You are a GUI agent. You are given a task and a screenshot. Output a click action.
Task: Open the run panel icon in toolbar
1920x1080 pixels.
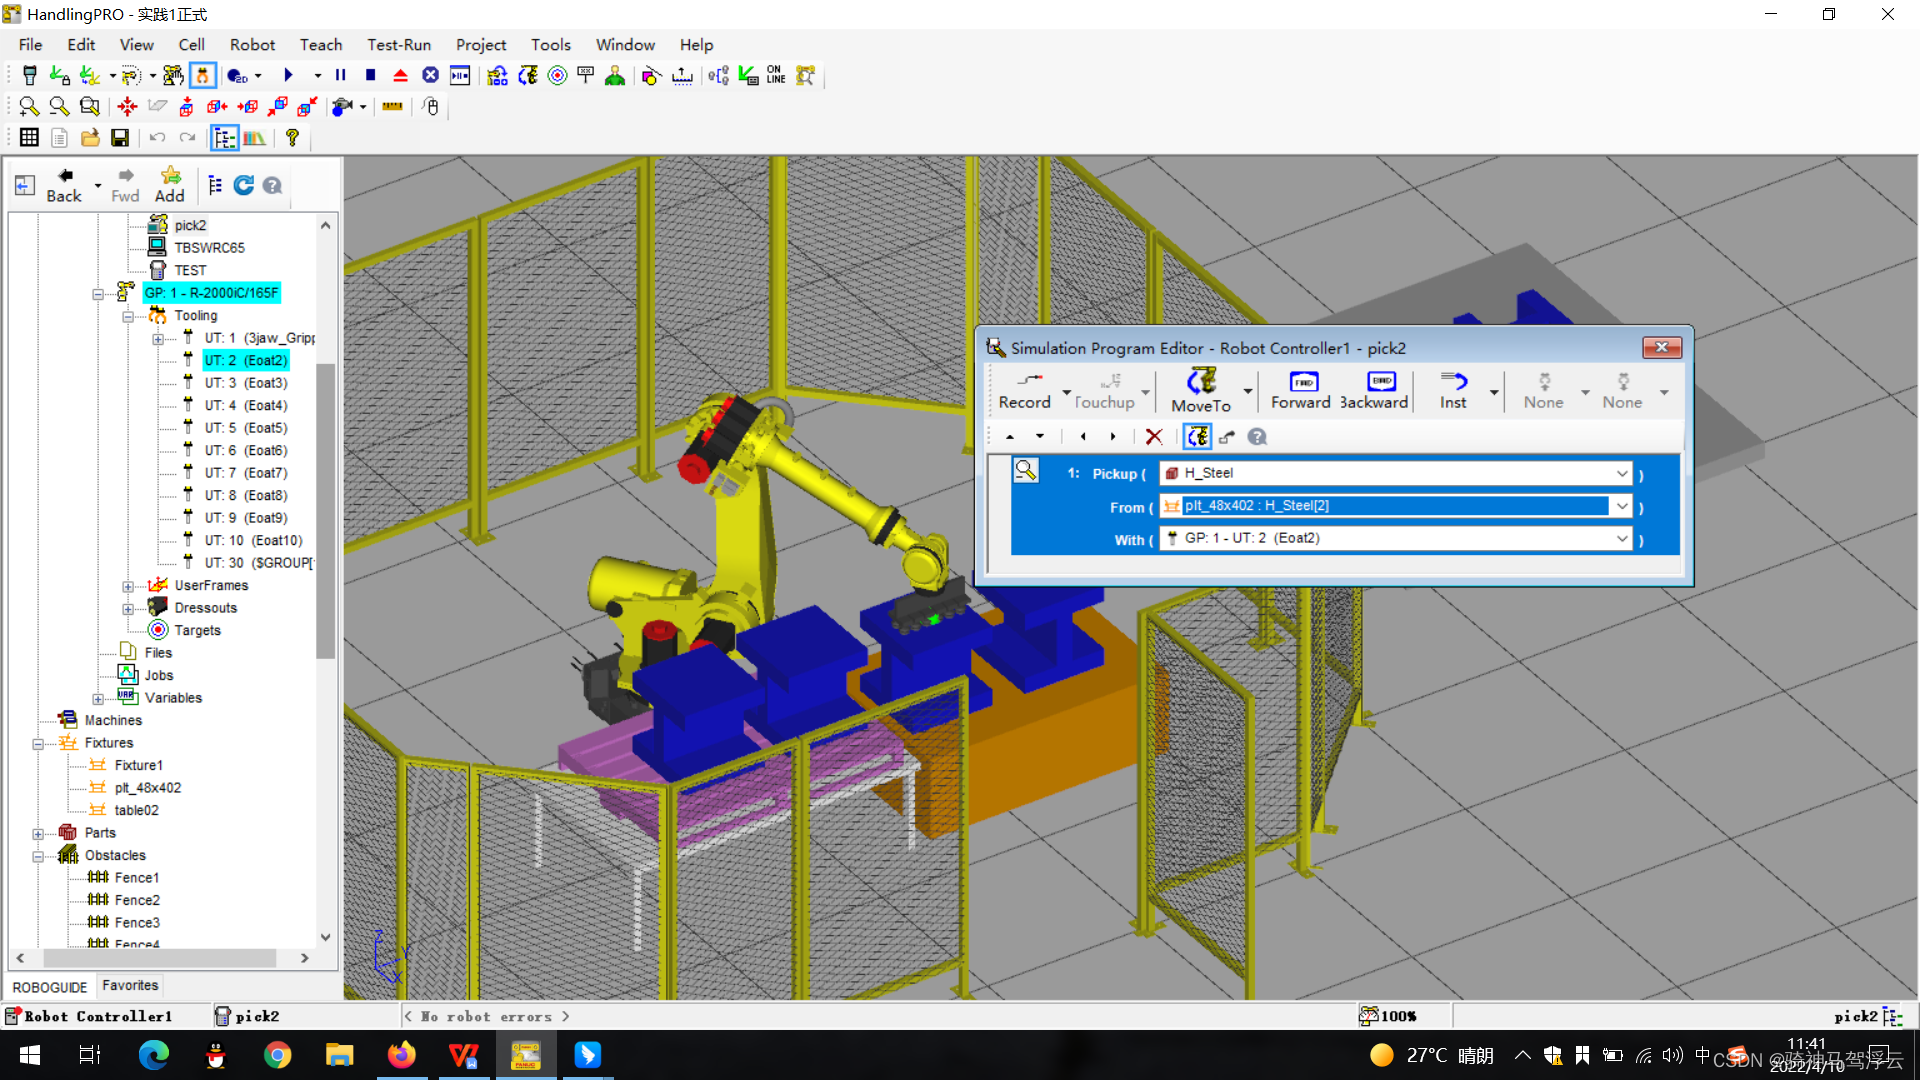click(460, 76)
